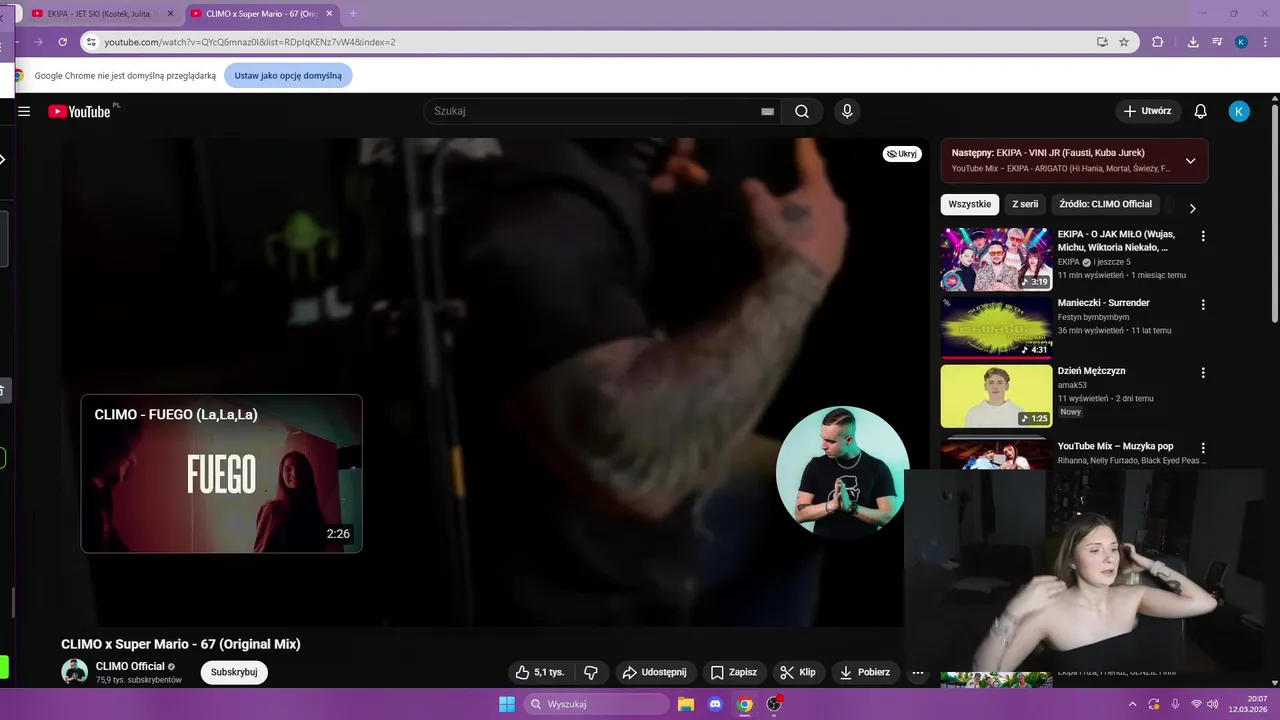
Task: Open more actions three-dot button under video
Action: pos(918,672)
